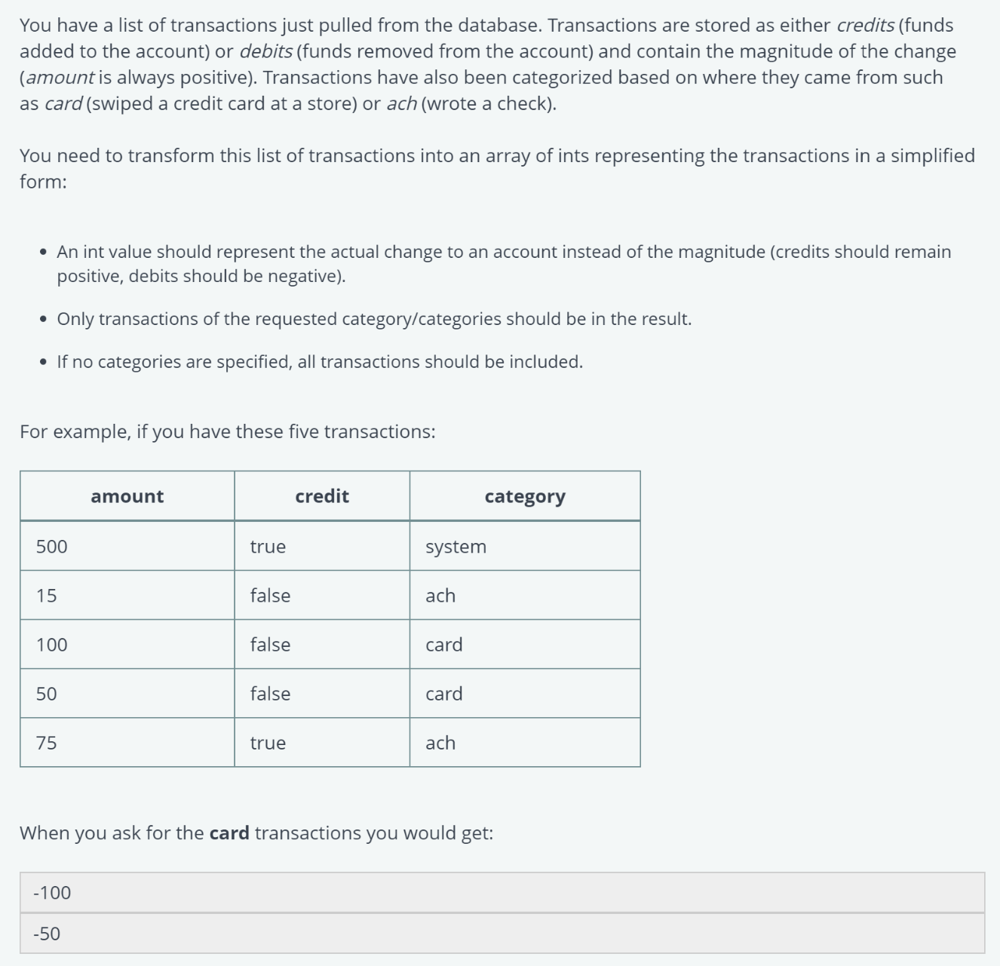The height and width of the screenshot is (966, 1000).
Task: Click the 75 amount cell
Action: pos(127,743)
